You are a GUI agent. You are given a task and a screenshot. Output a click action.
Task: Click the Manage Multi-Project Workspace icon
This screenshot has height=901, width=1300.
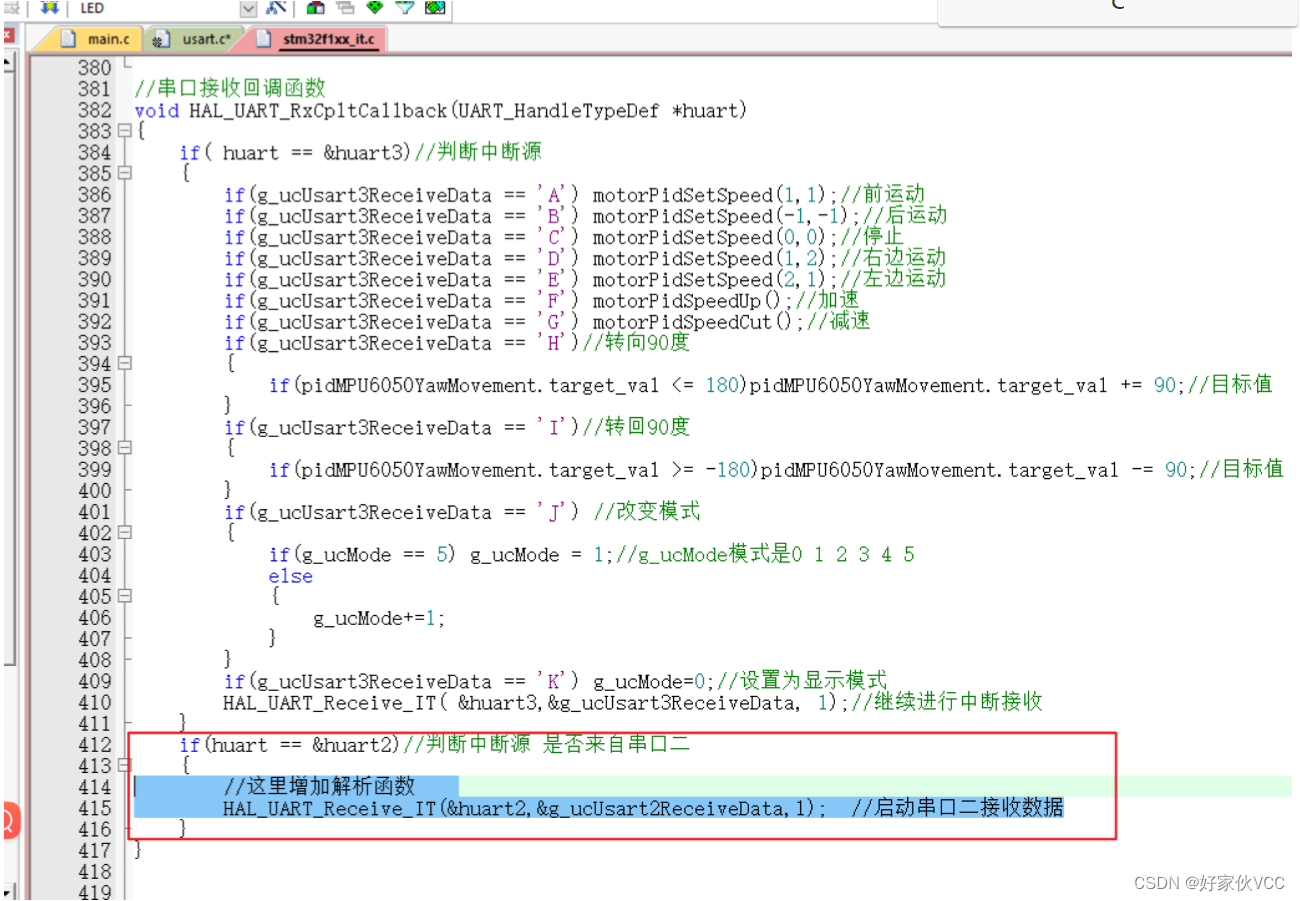tap(345, 8)
